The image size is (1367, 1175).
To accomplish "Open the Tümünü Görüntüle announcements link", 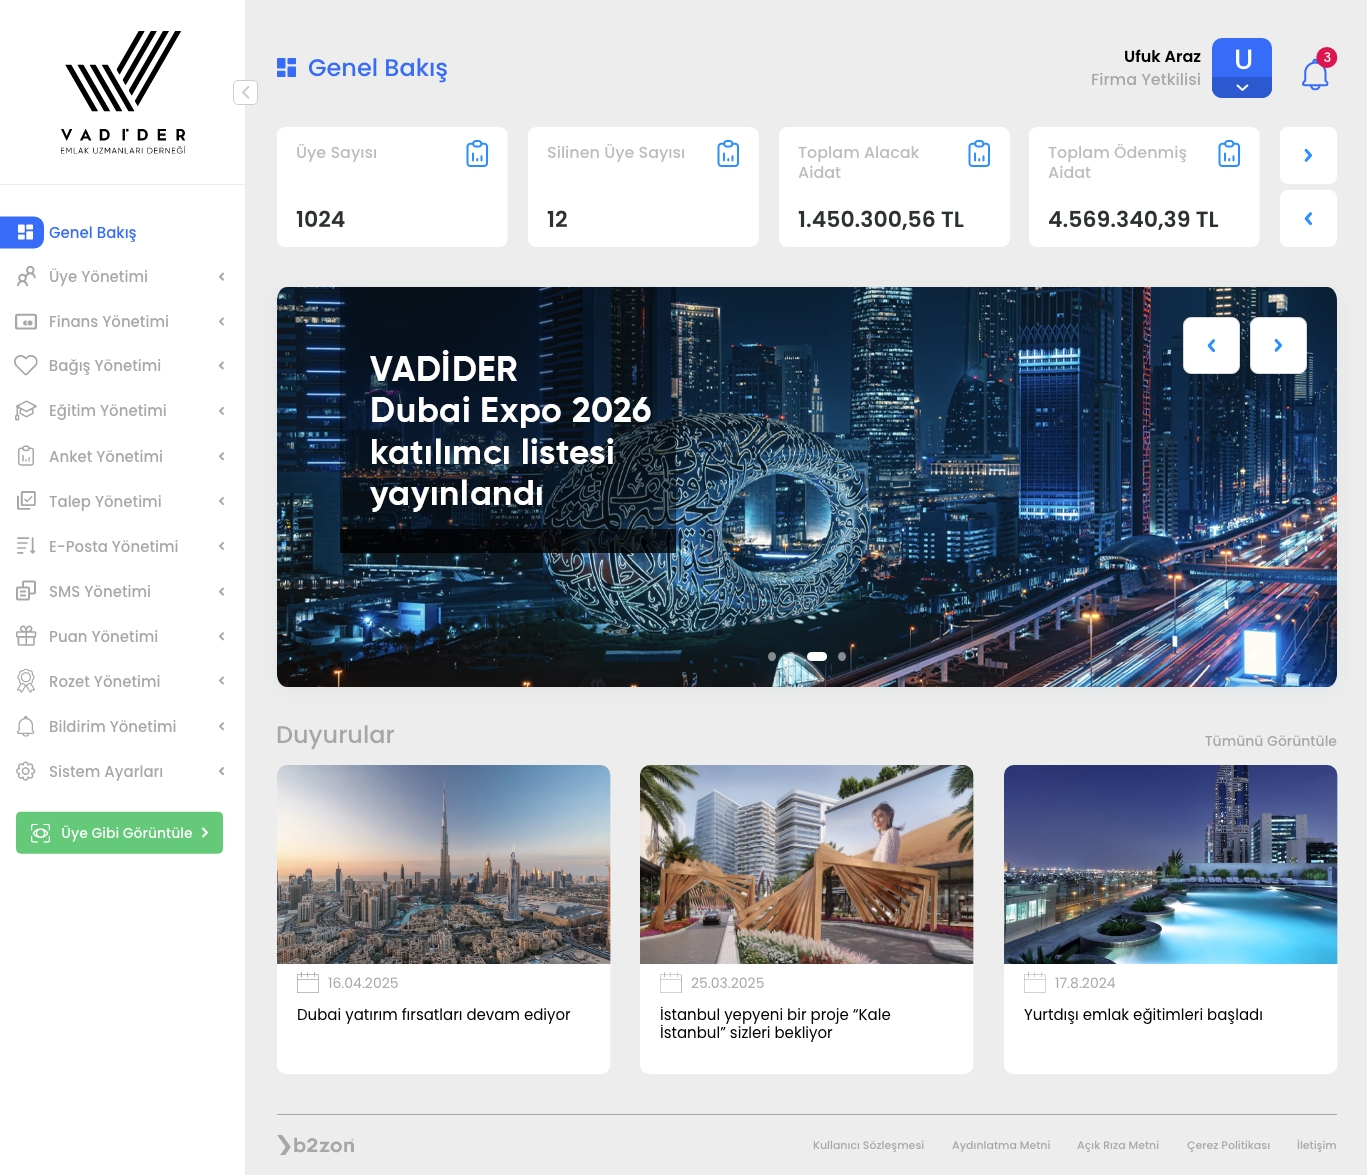I will (x=1270, y=741).
